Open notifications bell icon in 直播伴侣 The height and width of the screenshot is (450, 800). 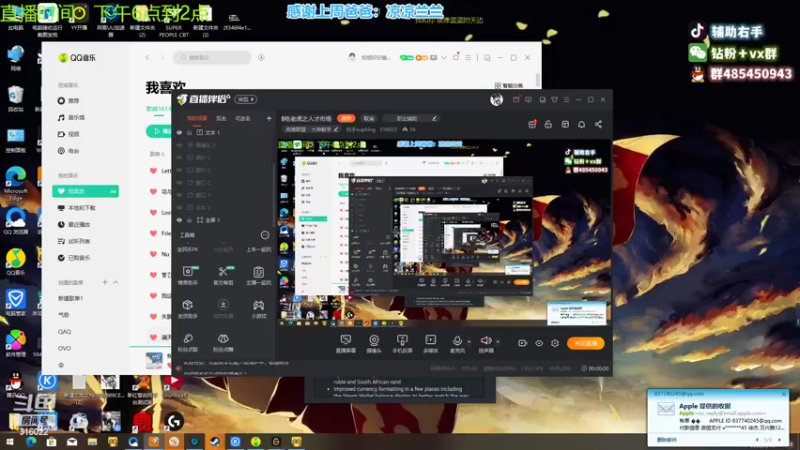click(582, 124)
